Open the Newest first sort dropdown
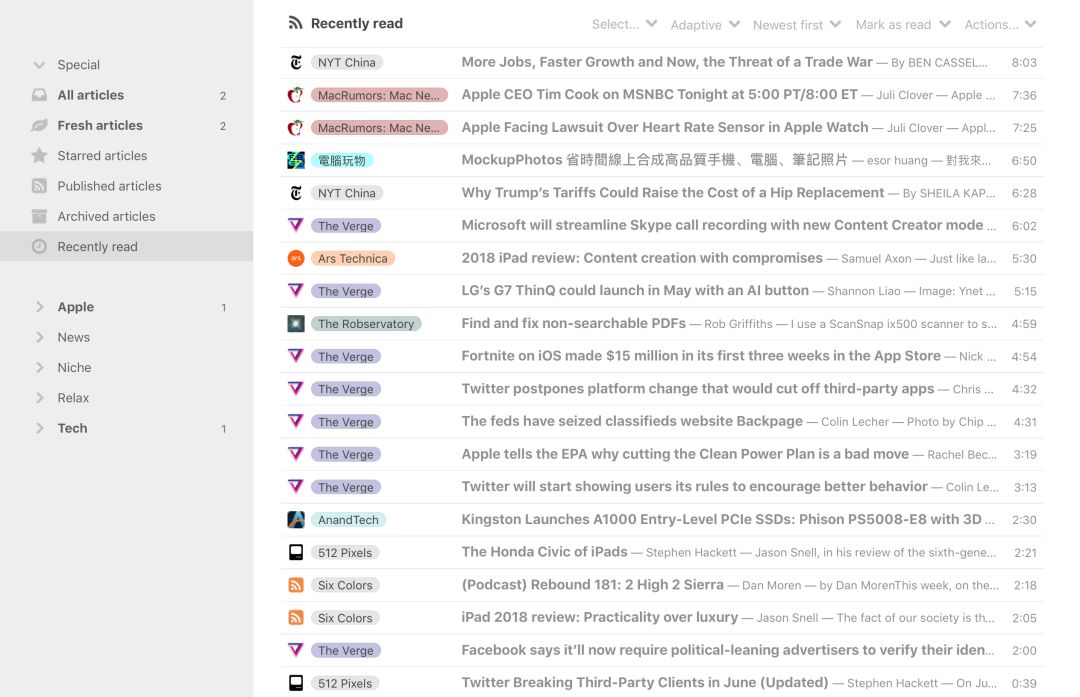 [x=797, y=25]
